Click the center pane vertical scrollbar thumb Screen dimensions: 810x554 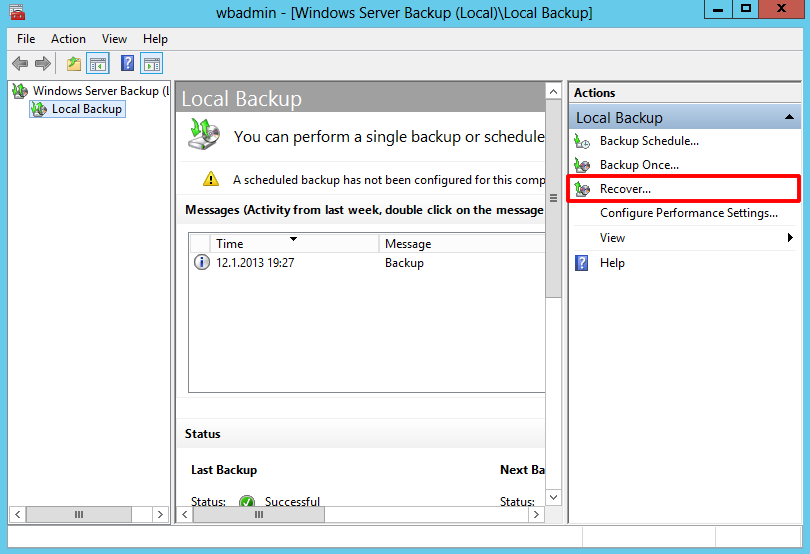553,198
